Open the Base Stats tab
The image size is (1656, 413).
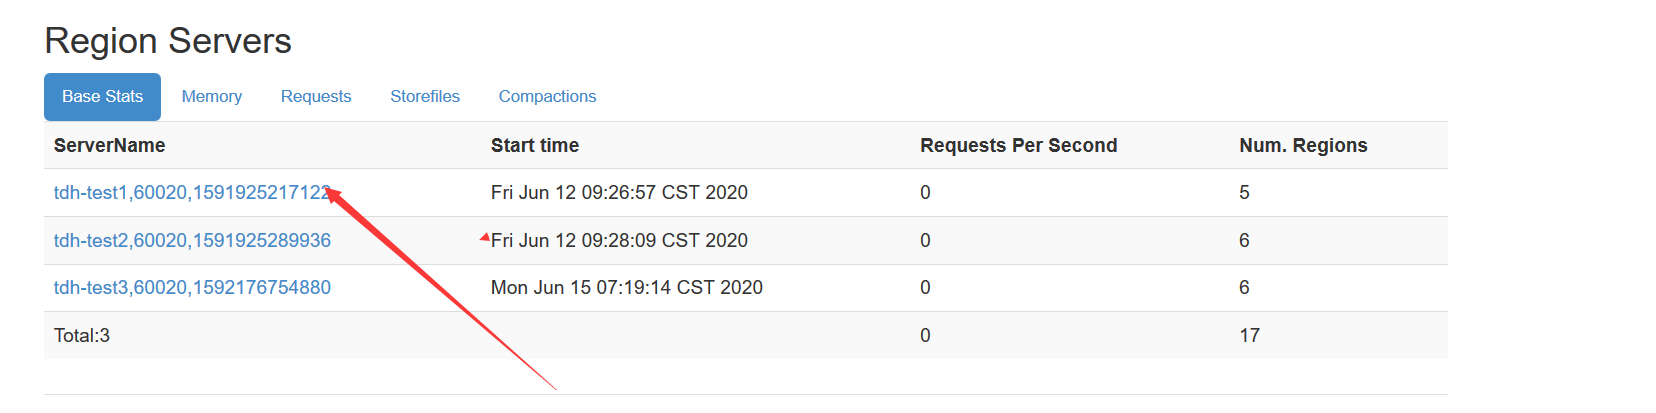coord(102,97)
